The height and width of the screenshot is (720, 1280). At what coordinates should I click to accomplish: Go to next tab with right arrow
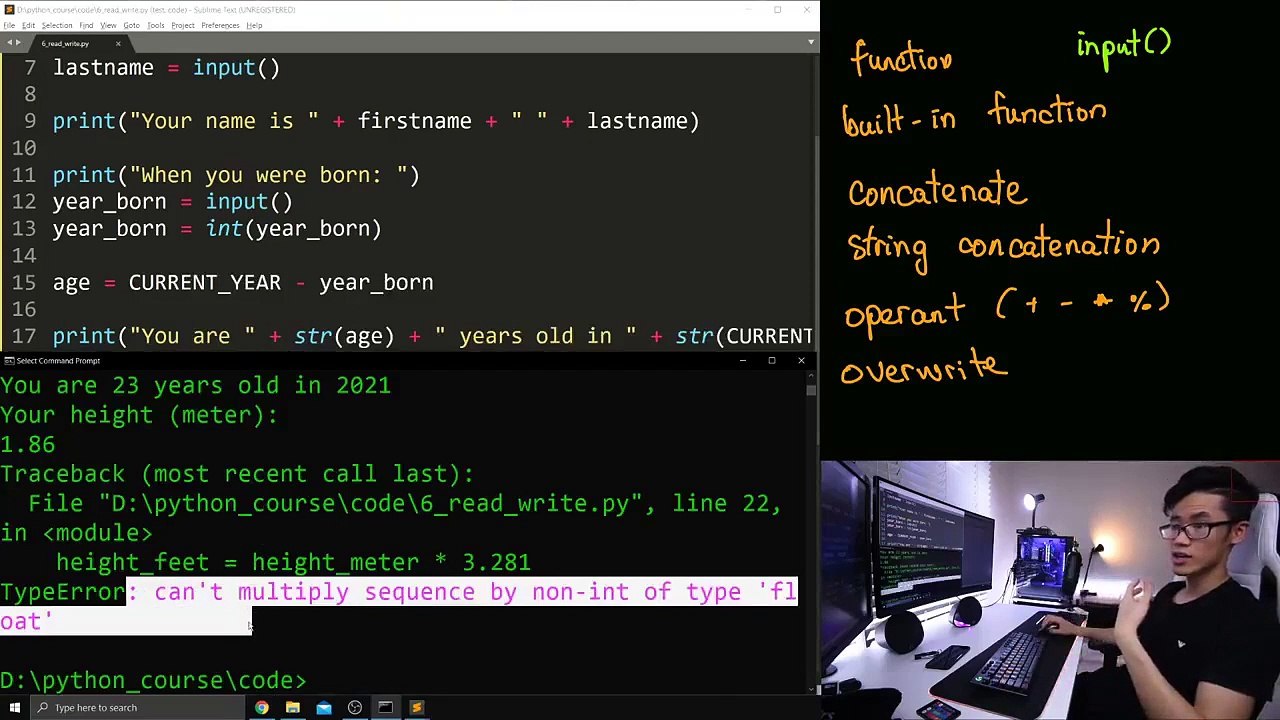pos(18,43)
